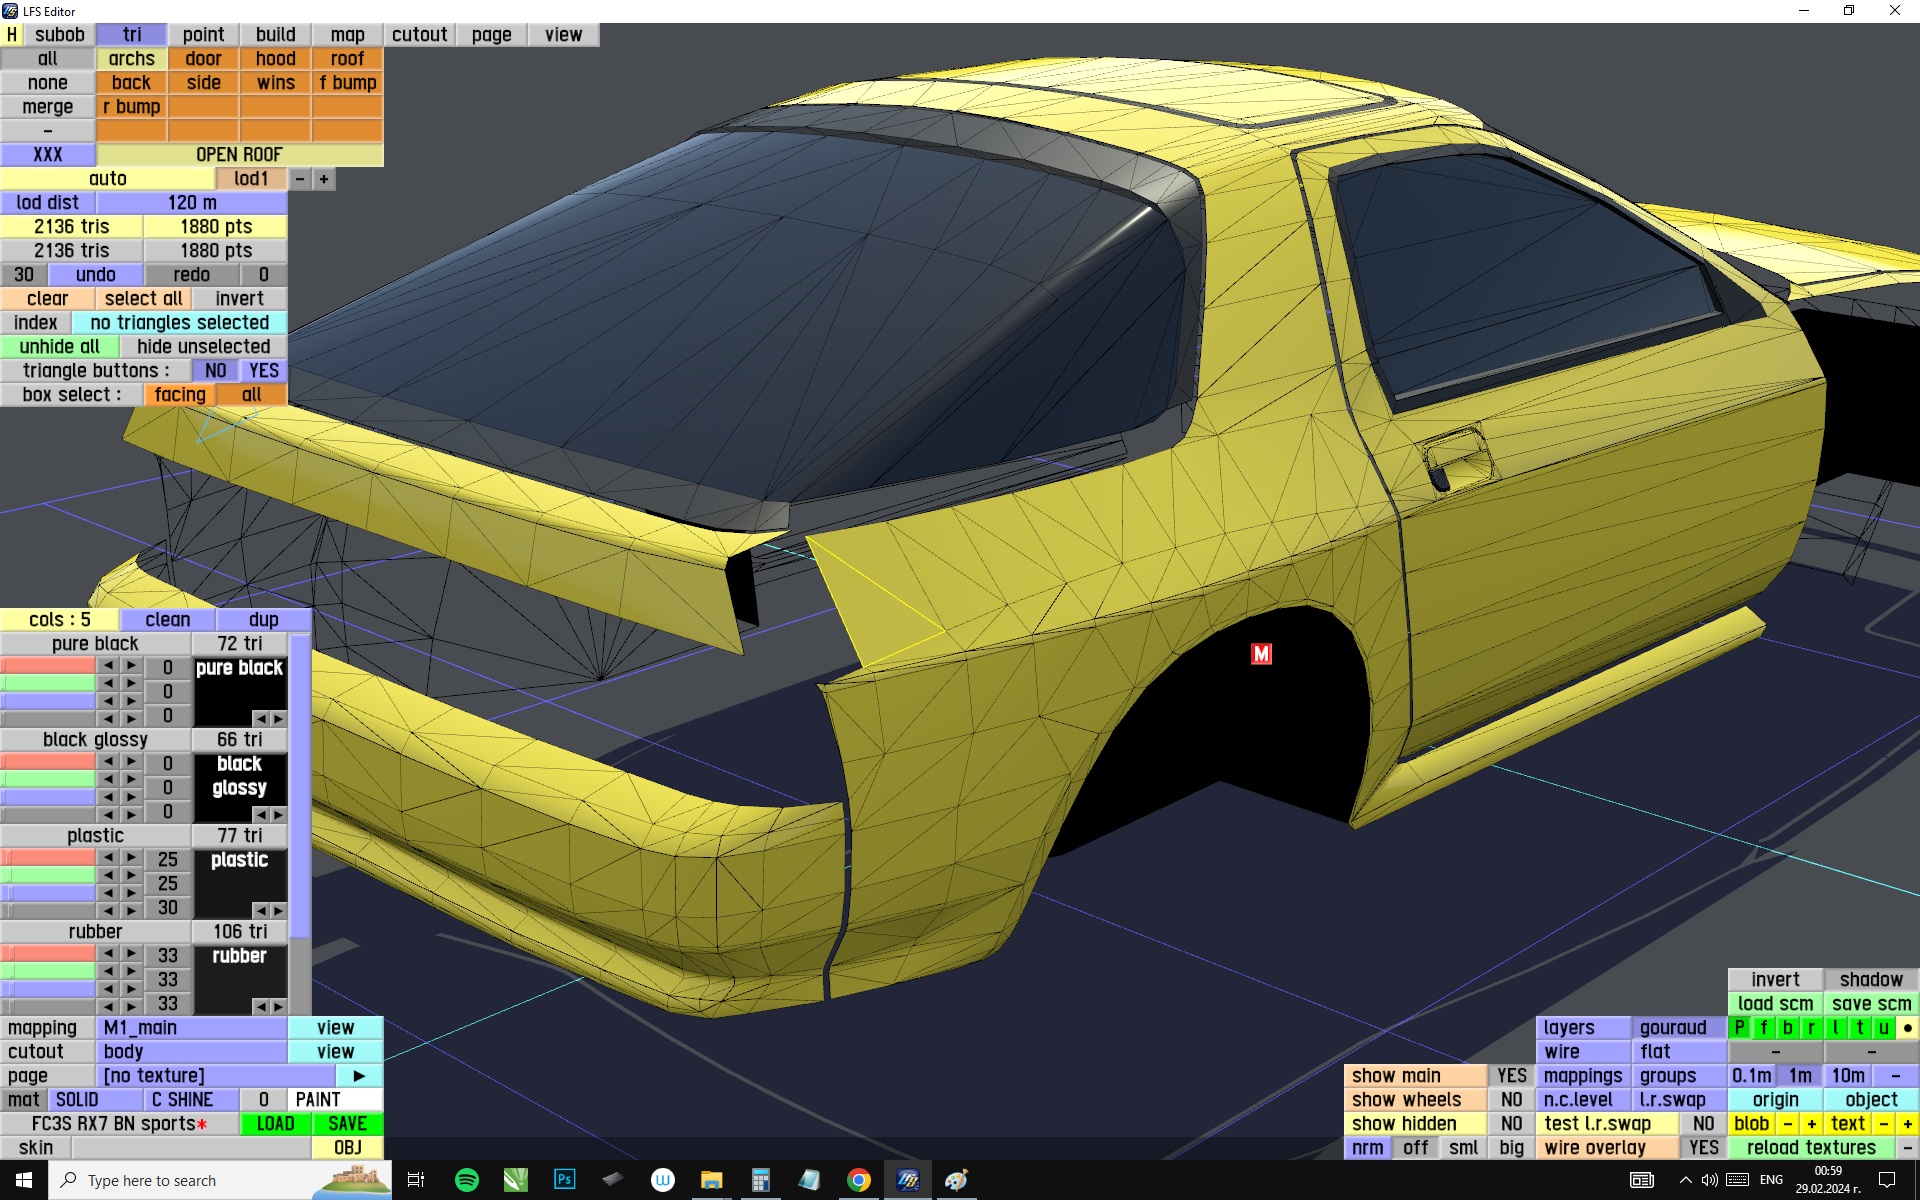Increase lod level with plus button
Screen dimensions: 1920x1200
pyautogui.click(x=324, y=179)
